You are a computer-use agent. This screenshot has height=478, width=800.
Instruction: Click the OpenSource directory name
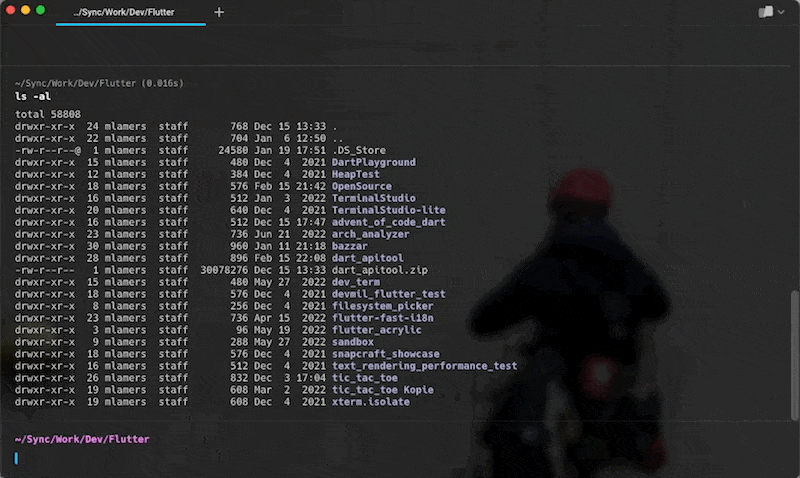(362, 186)
